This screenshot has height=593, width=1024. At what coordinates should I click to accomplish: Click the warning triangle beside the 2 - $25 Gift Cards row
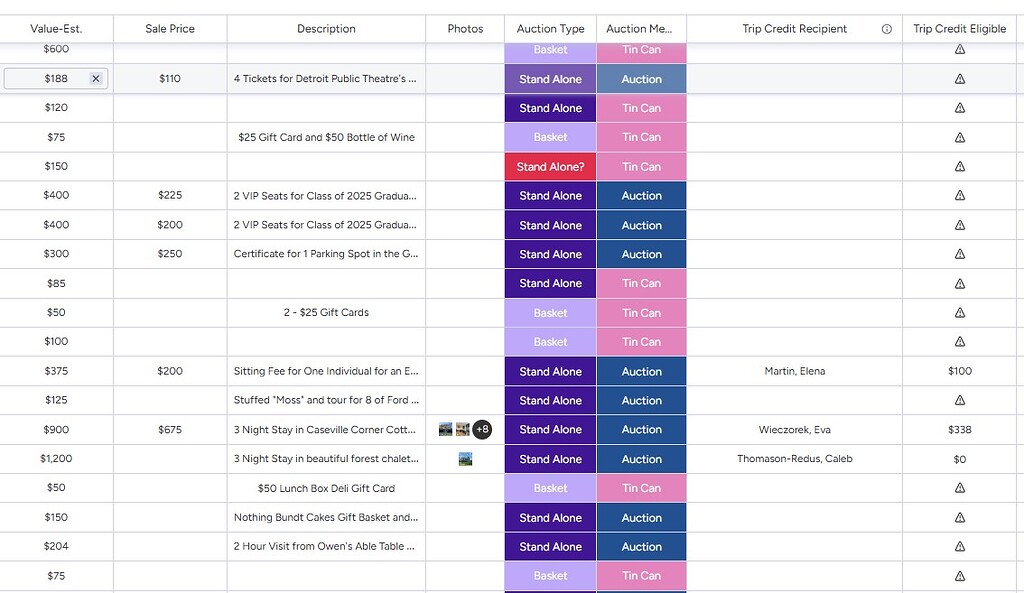[x=959, y=312]
